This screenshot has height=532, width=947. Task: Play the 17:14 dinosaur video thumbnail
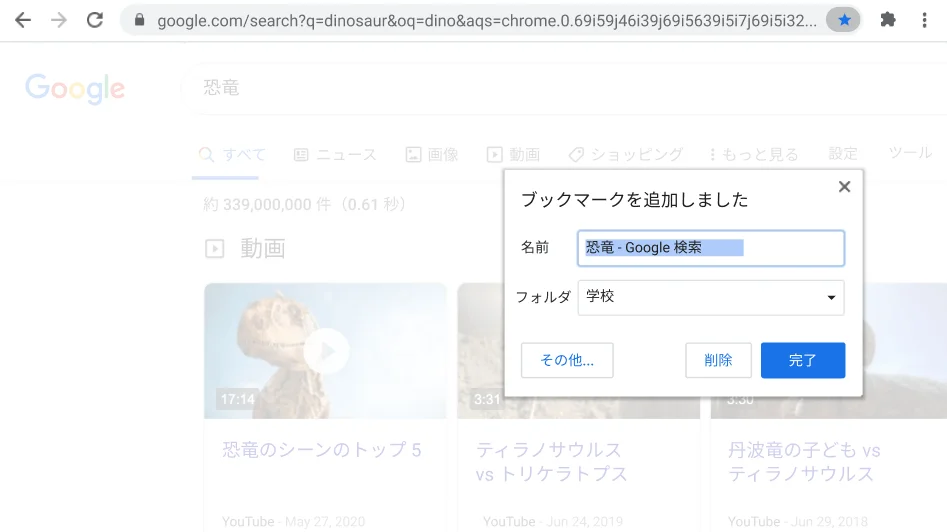[x=326, y=351]
